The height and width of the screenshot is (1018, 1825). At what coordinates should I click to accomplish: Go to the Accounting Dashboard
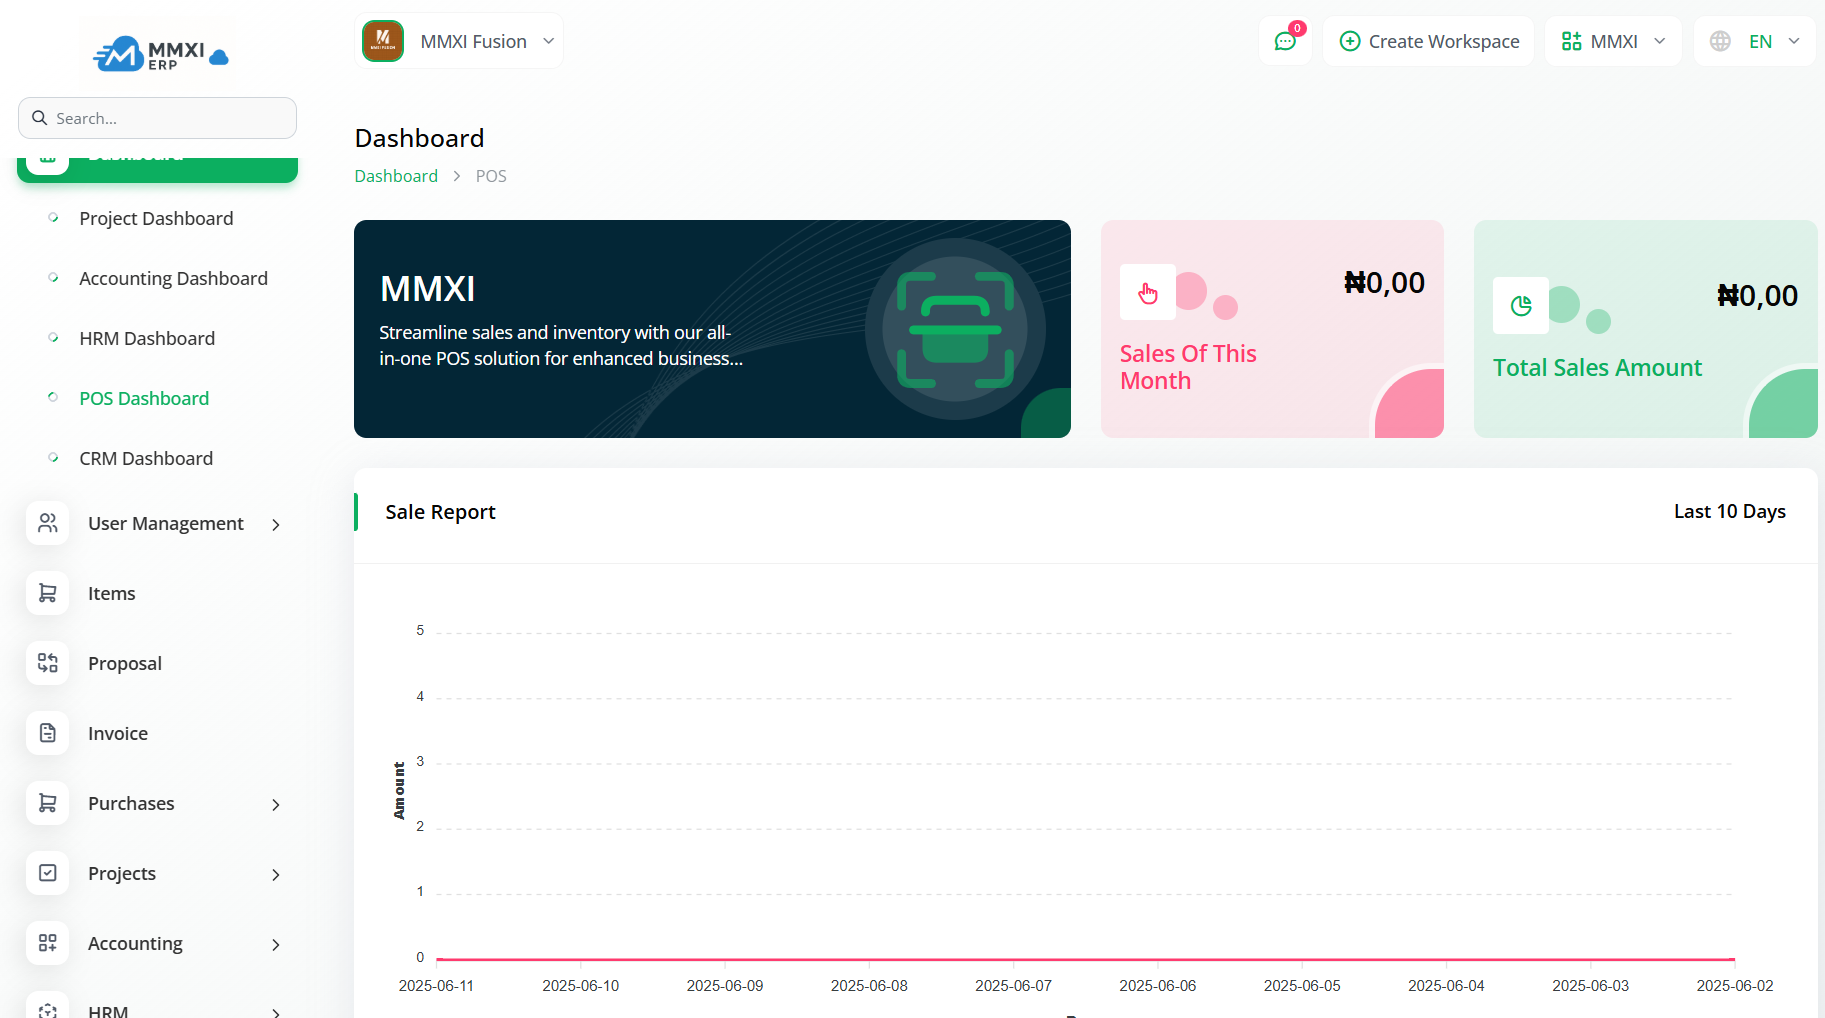pyautogui.click(x=173, y=278)
